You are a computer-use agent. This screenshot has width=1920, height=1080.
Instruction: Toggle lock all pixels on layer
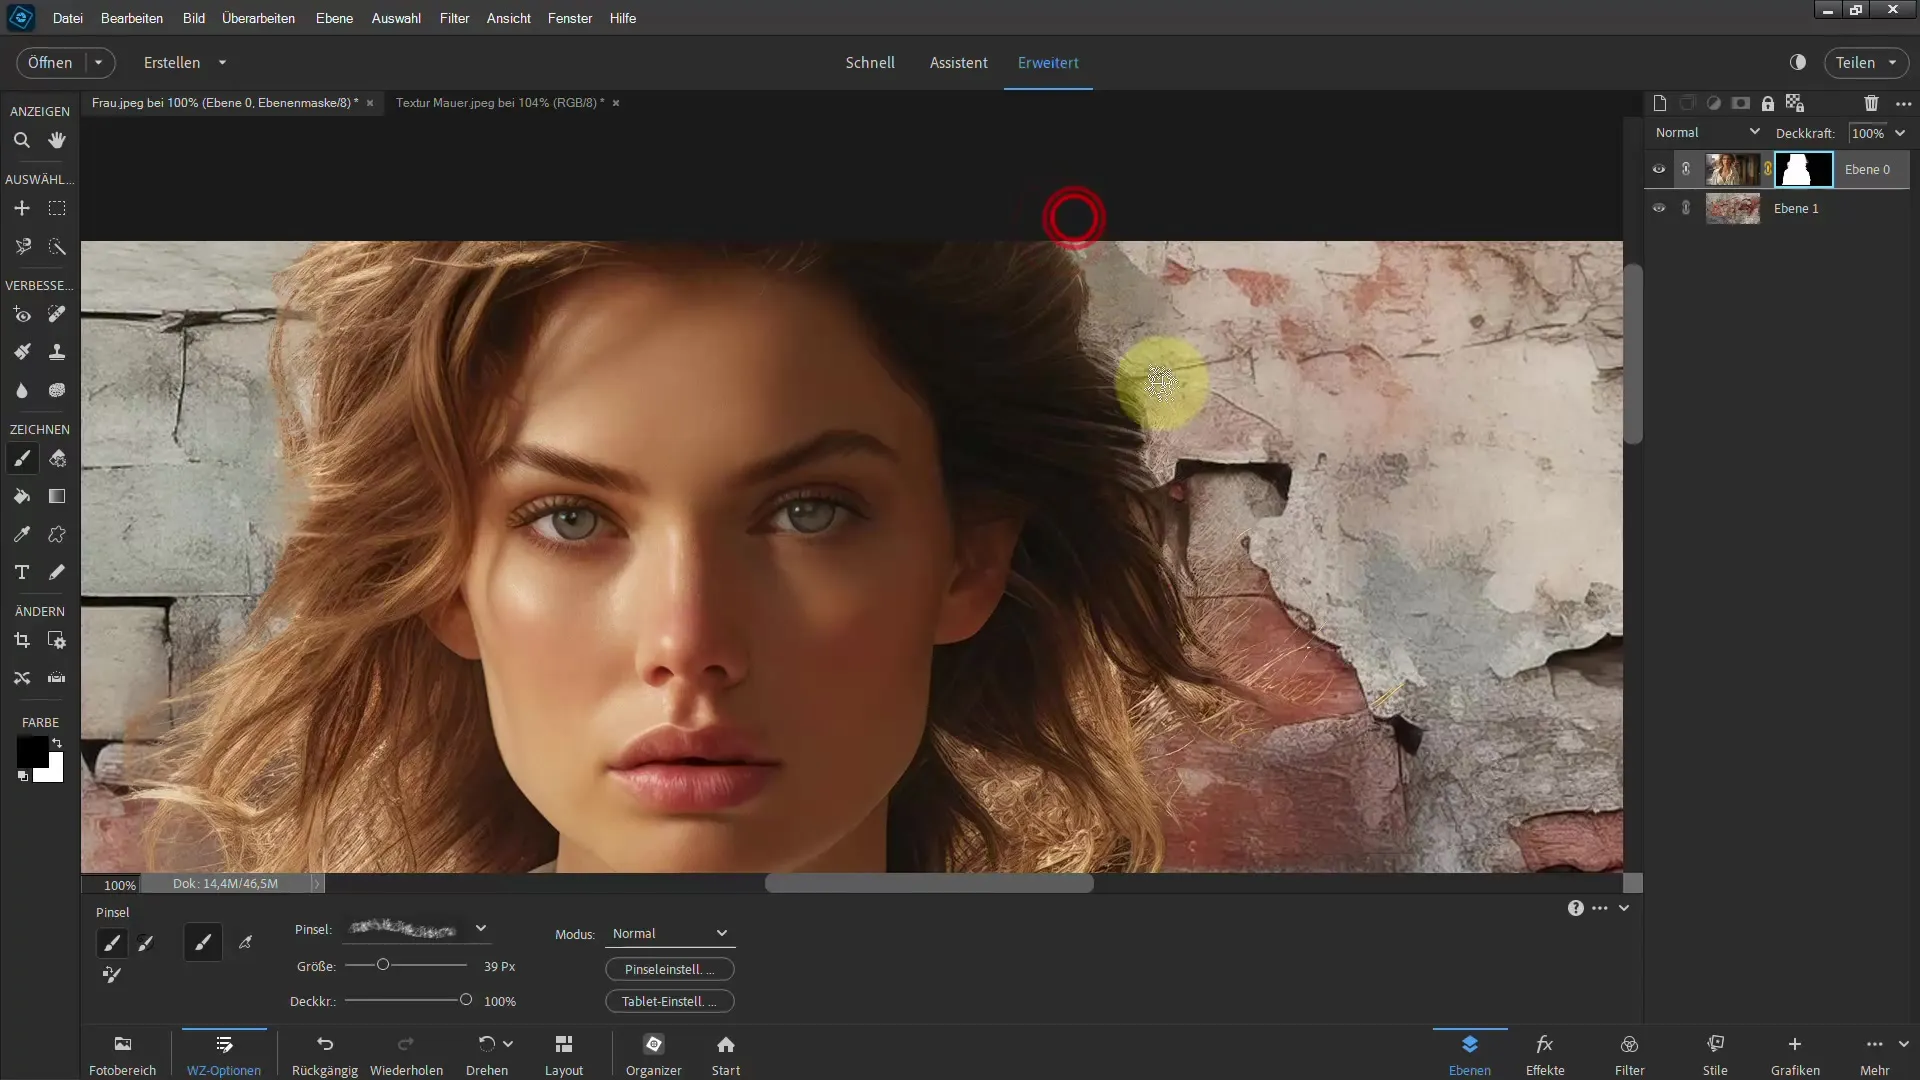click(x=1768, y=103)
